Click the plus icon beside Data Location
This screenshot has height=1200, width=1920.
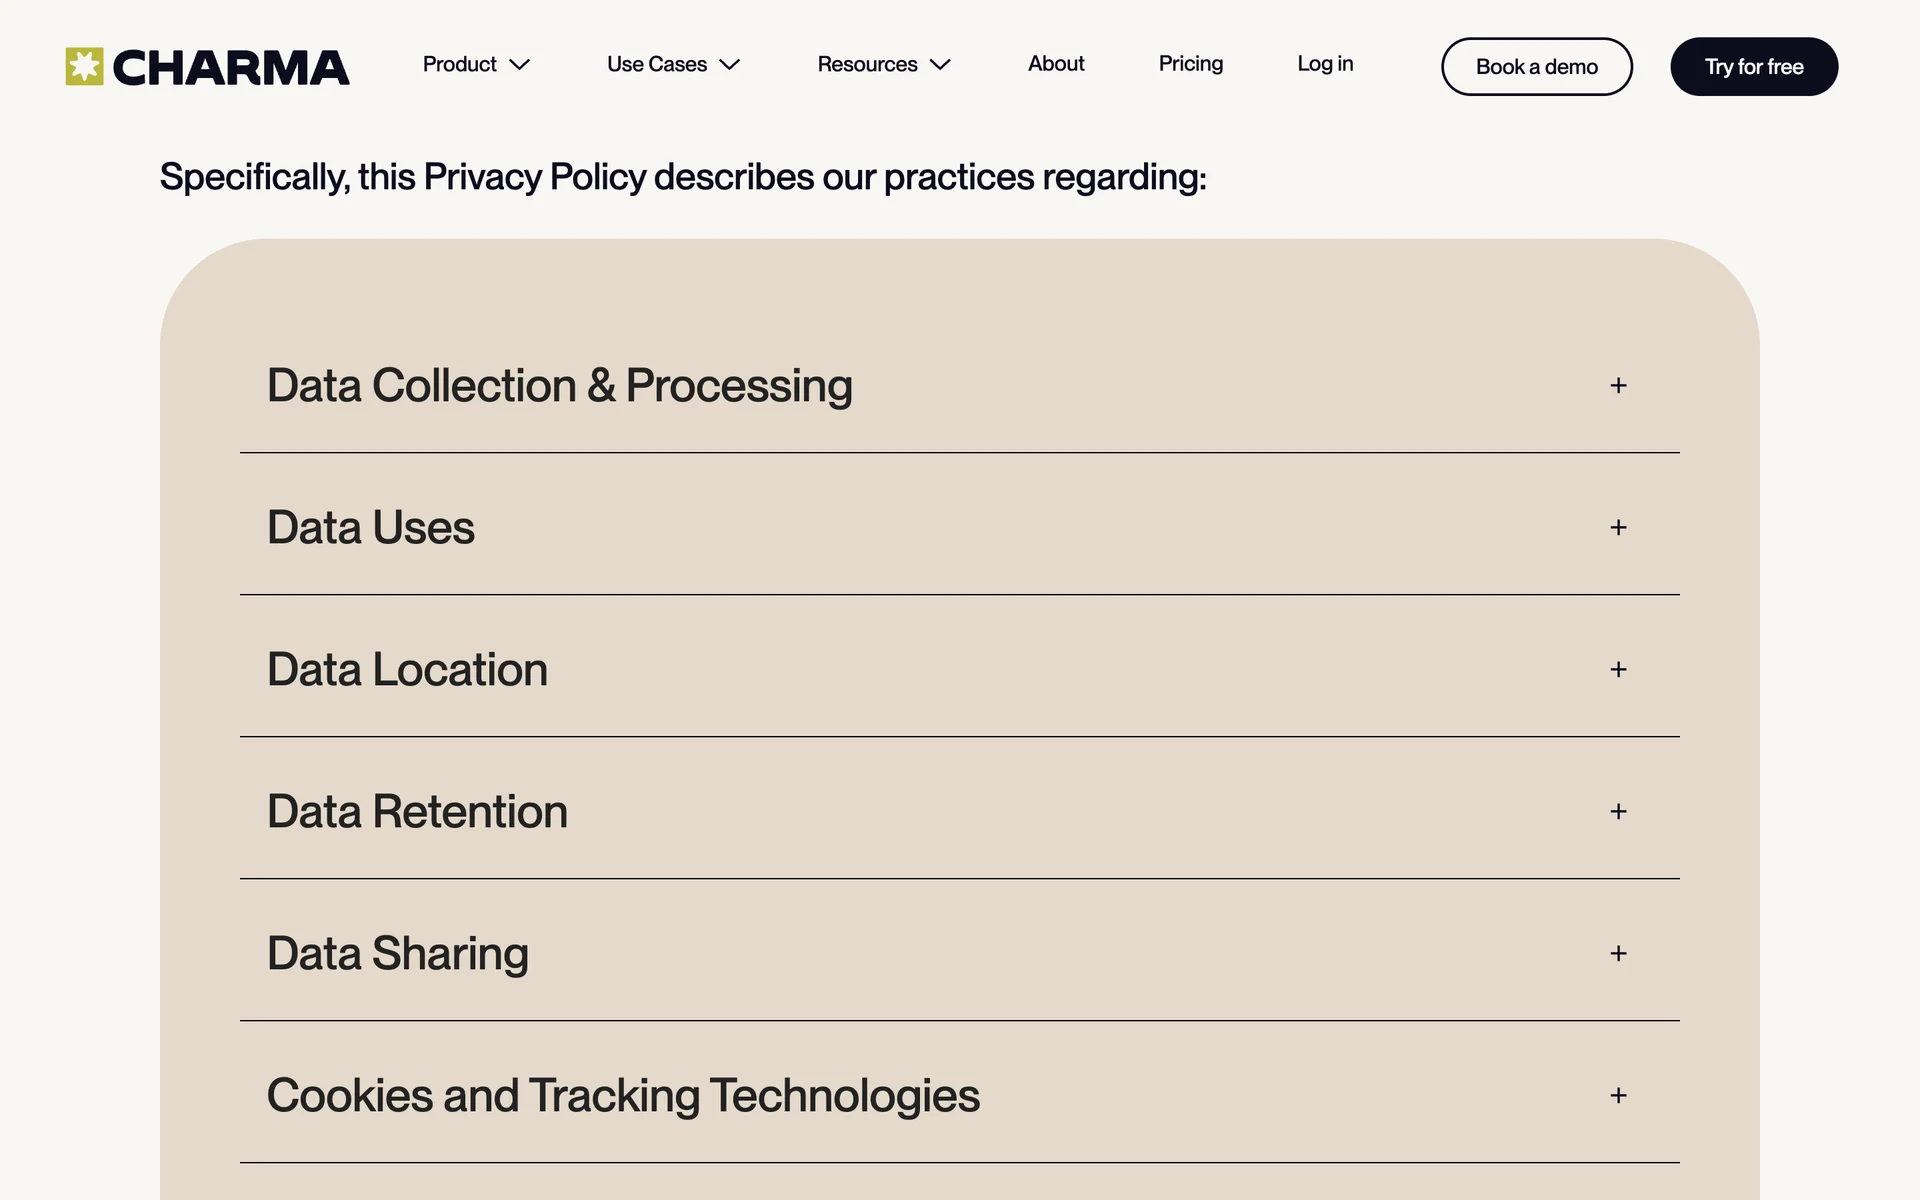[x=1618, y=670]
